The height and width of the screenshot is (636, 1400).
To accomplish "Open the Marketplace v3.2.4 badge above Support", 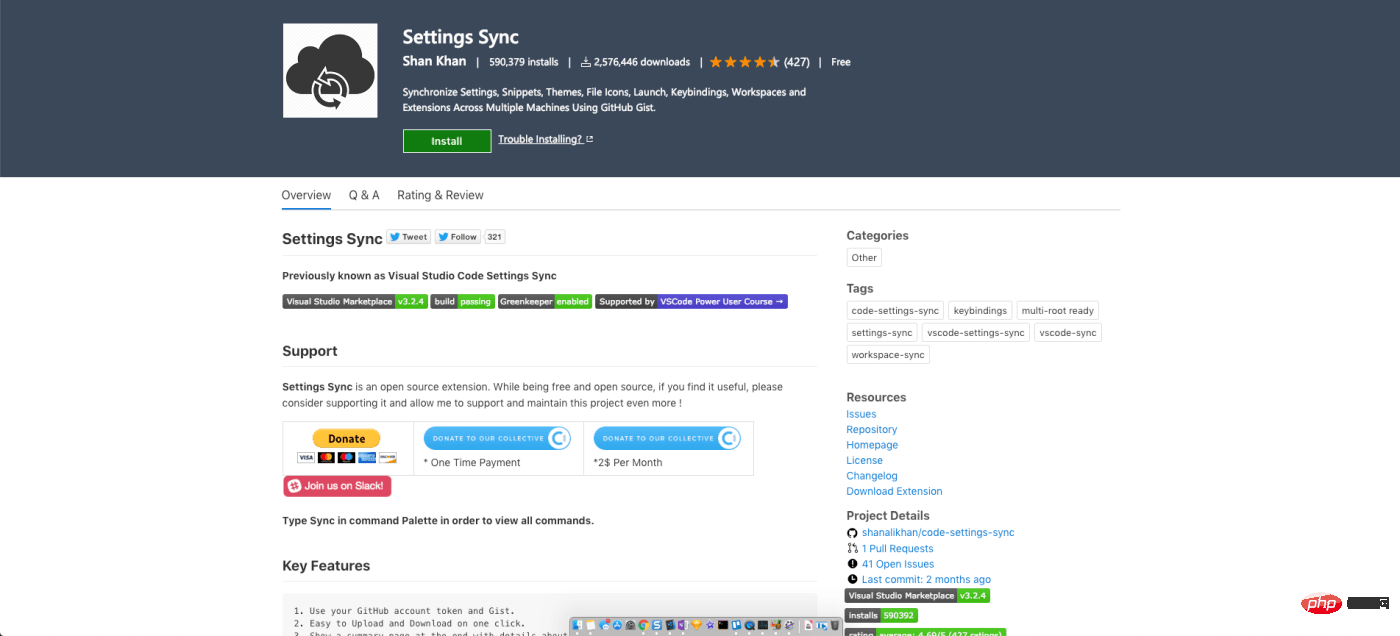I will [x=355, y=301].
